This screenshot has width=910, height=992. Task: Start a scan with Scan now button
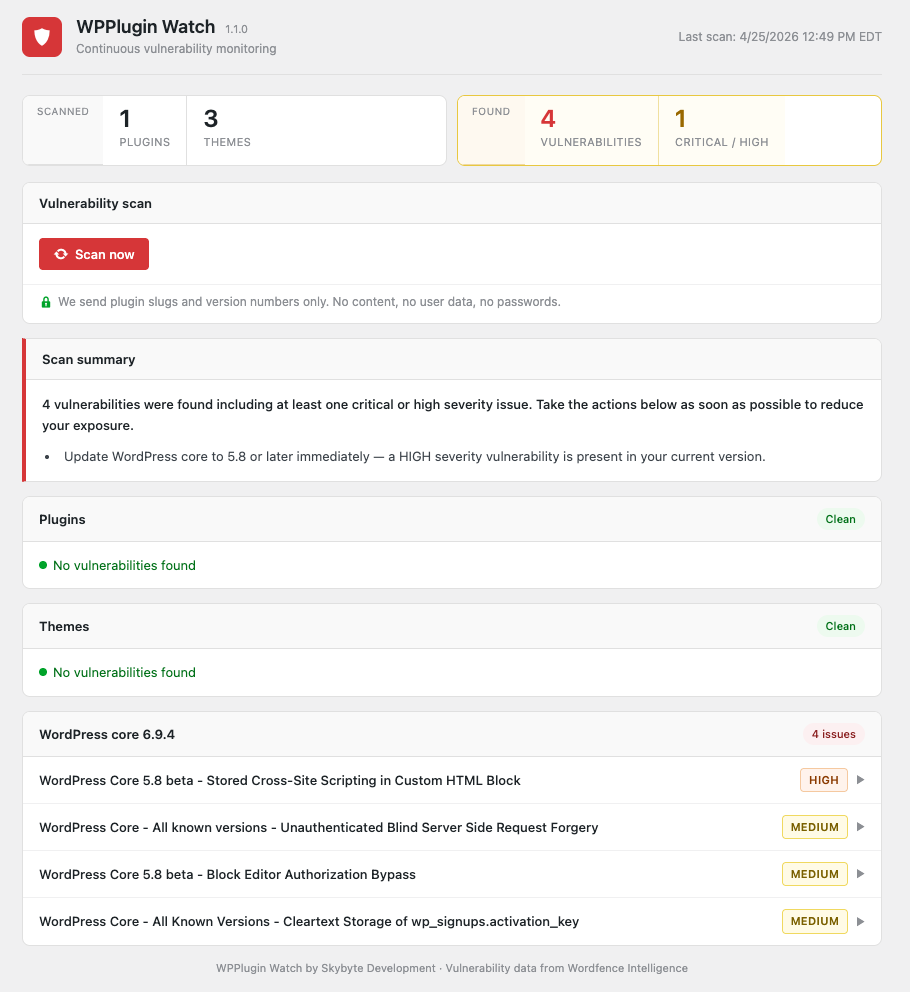click(94, 254)
